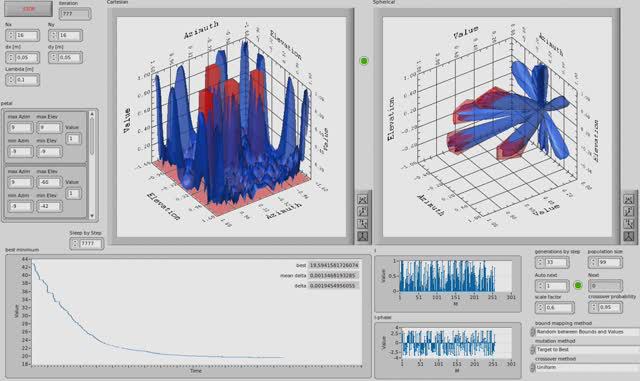The width and height of the screenshot is (640, 381).
Task: Click the first petal's max Elev field
Action: point(49,128)
